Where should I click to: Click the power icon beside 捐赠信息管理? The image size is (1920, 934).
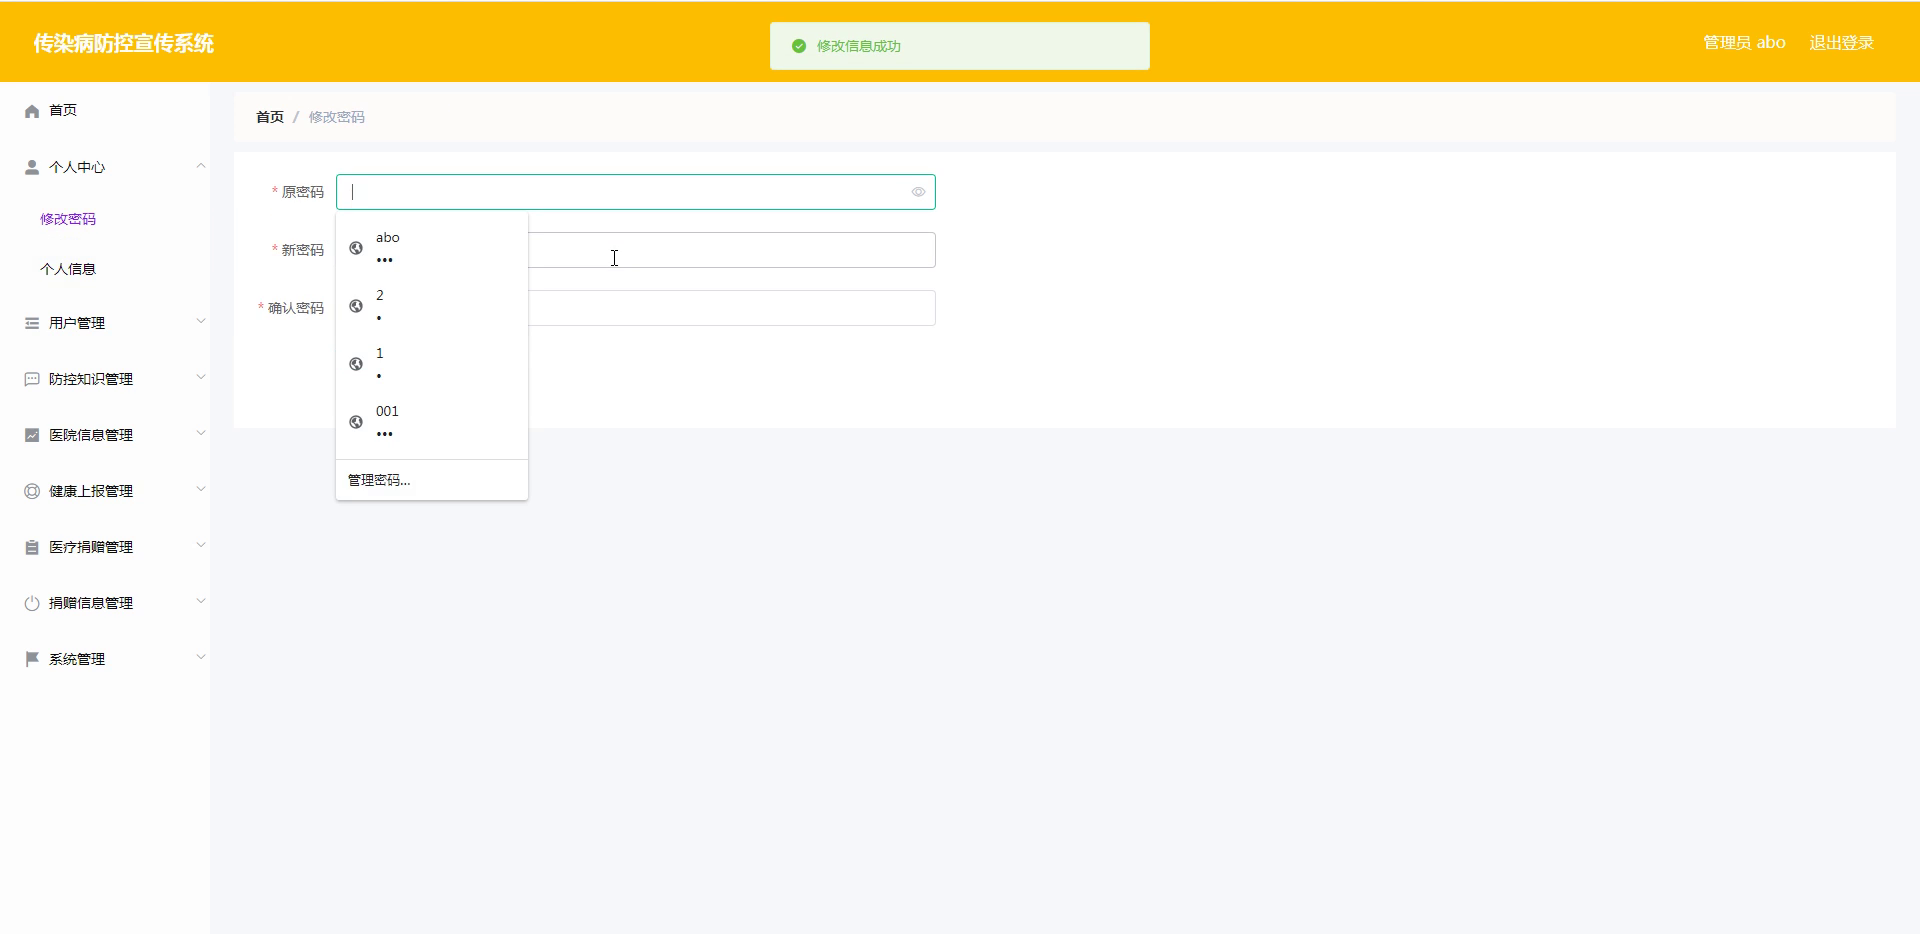[32, 603]
